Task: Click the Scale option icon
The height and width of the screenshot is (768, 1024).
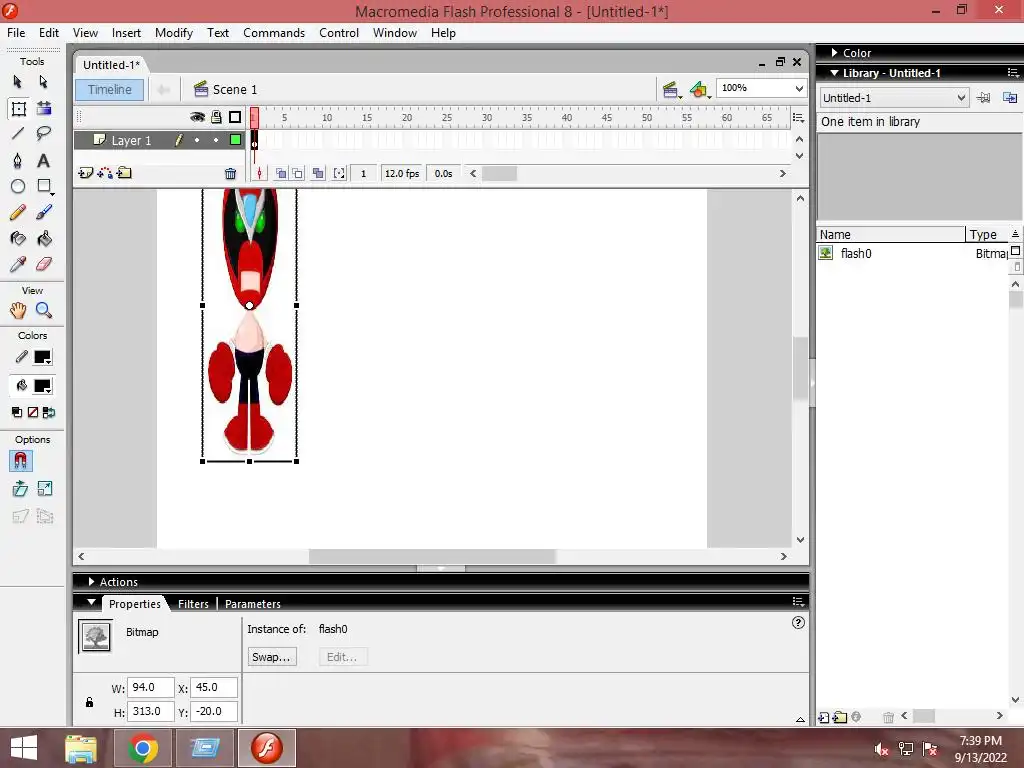Action: coord(45,489)
